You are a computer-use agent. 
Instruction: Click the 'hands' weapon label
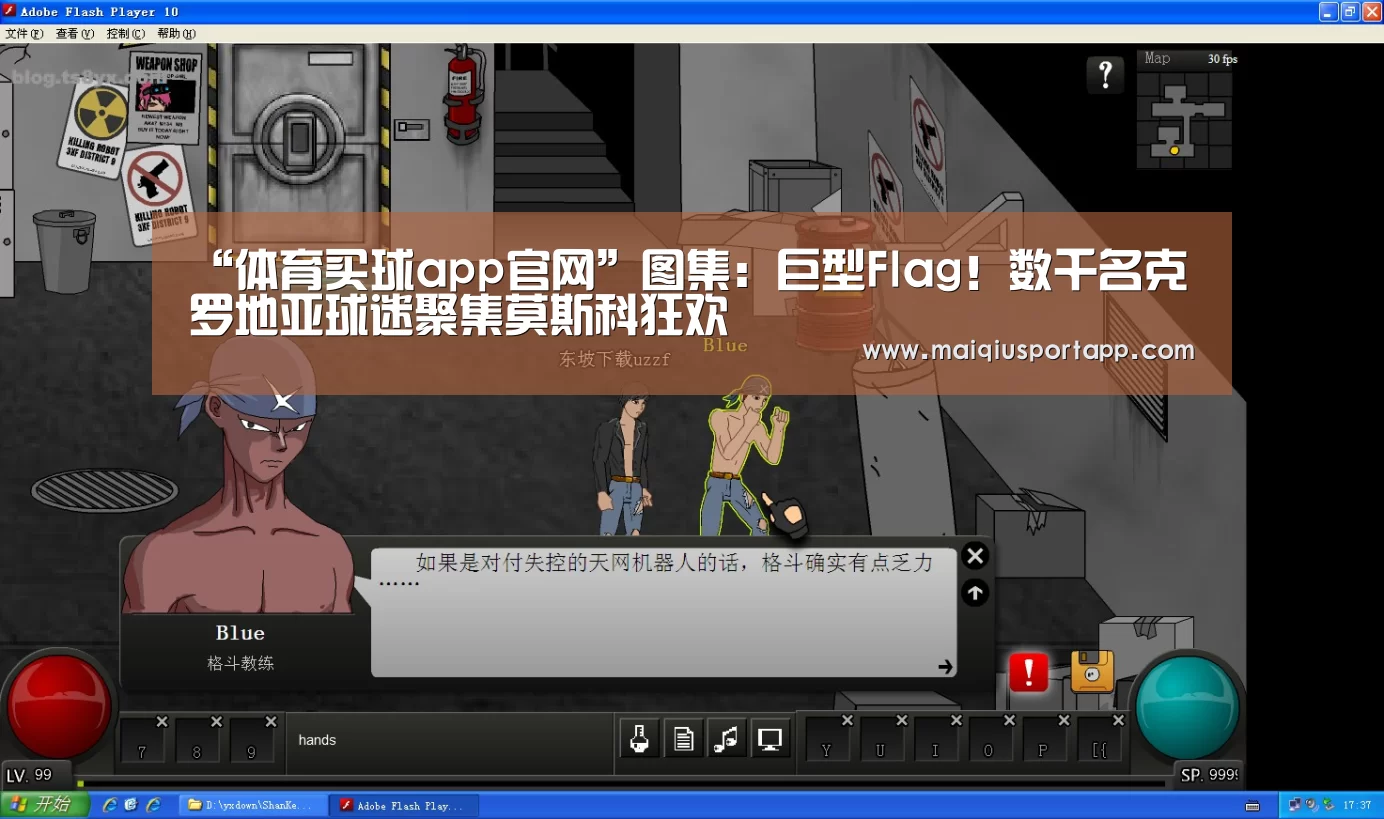click(317, 740)
